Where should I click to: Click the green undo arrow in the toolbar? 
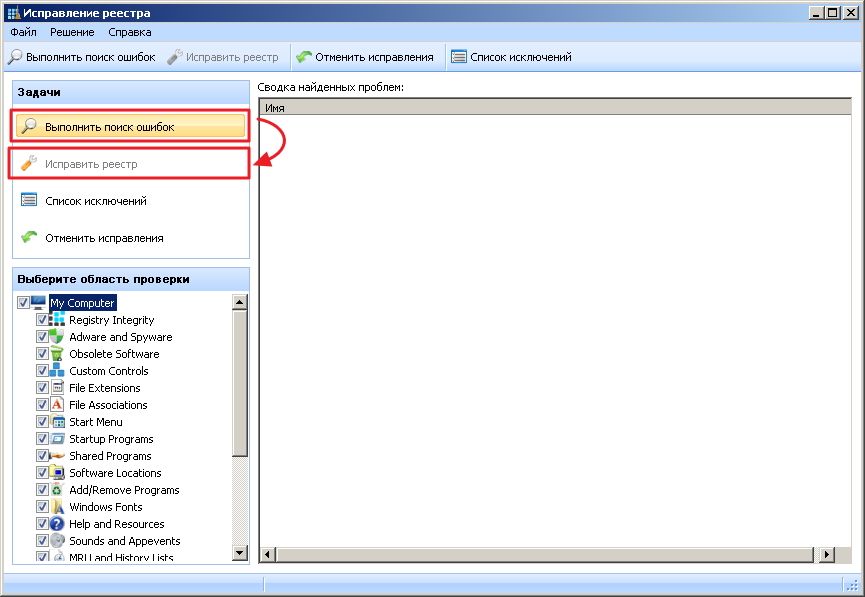[x=304, y=56]
